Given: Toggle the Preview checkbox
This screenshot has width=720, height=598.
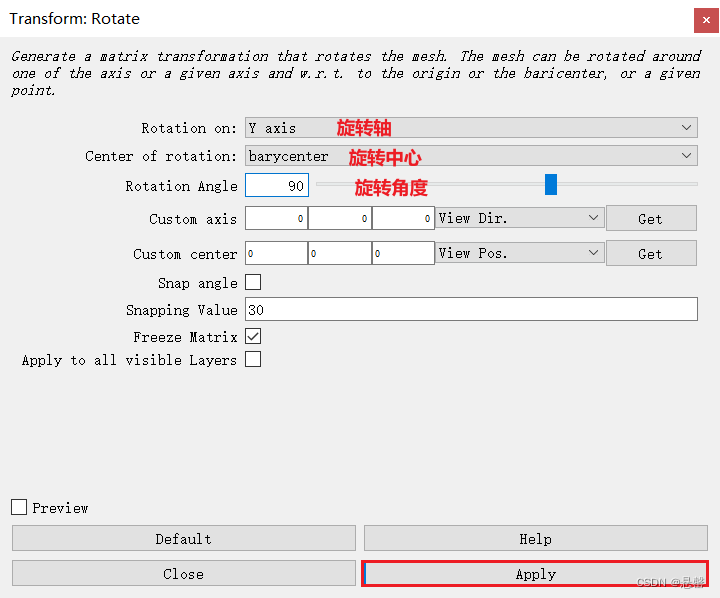Looking at the screenshot, I should click(19, 508).
